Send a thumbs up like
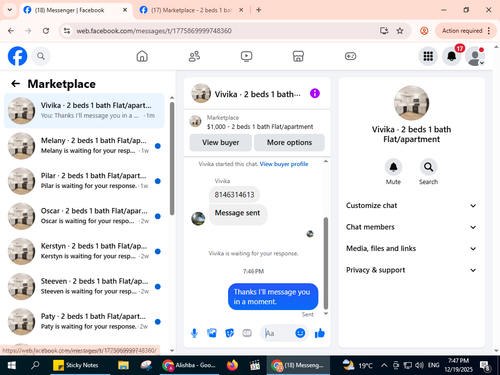The width and height of the screenshot is (500, 375). point(320,333)
